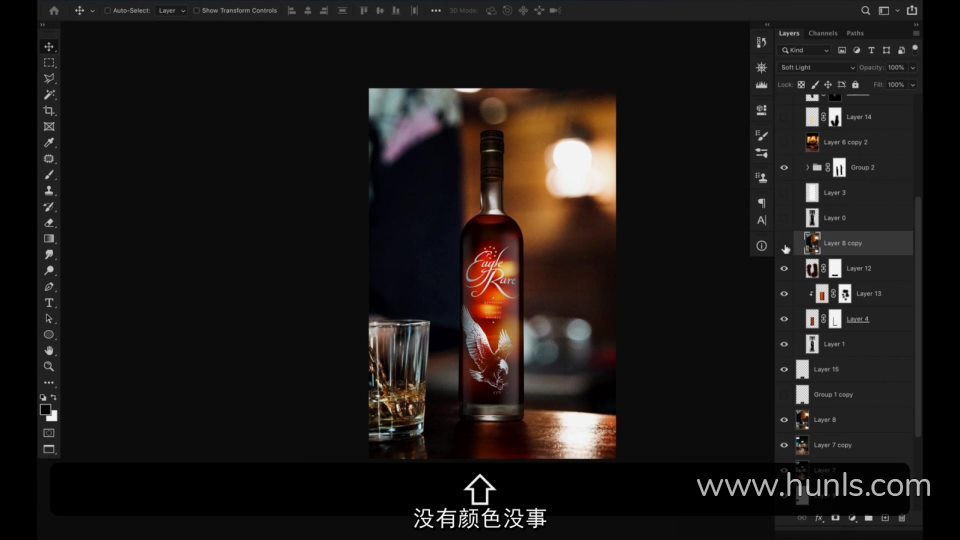The image size is (960, 540).
Task: Open the Search icon at top right
Action: pyautogui.click(x=865, y=10)
